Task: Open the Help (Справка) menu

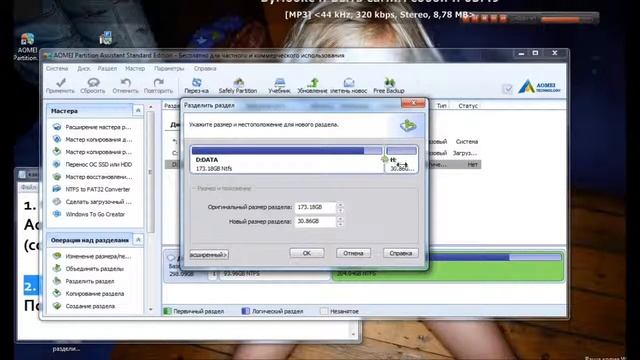Action: click(x=205, y=69)
